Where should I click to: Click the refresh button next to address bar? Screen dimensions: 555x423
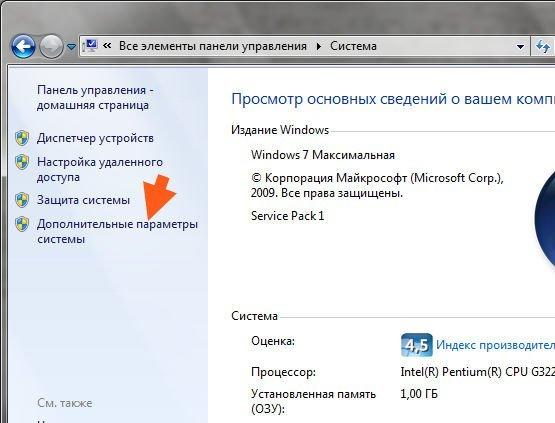coord(543,46)
